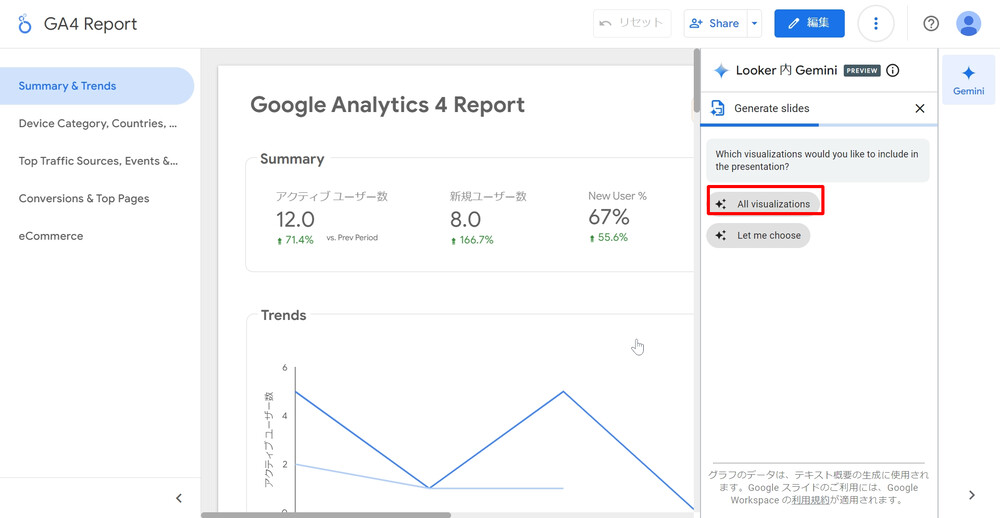Go to Device Category, Countries page
The width and height of the screenshot is (1000, 518).
[x=97, y=124]
